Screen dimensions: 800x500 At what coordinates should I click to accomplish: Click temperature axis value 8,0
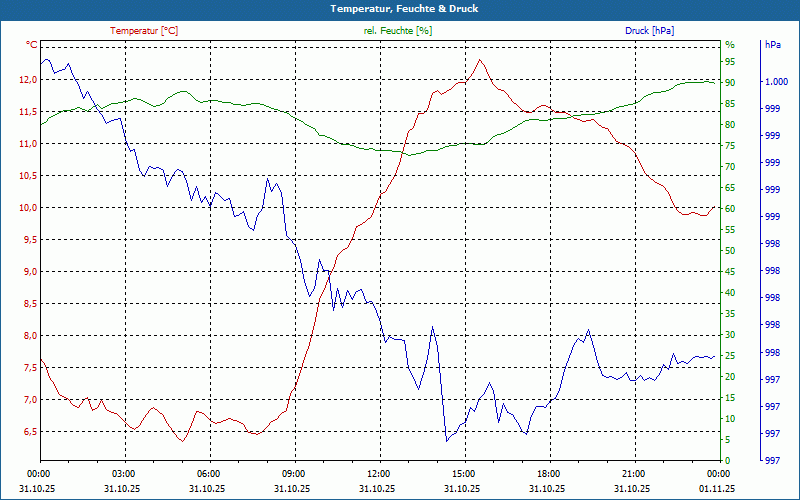tap(31, 336)
